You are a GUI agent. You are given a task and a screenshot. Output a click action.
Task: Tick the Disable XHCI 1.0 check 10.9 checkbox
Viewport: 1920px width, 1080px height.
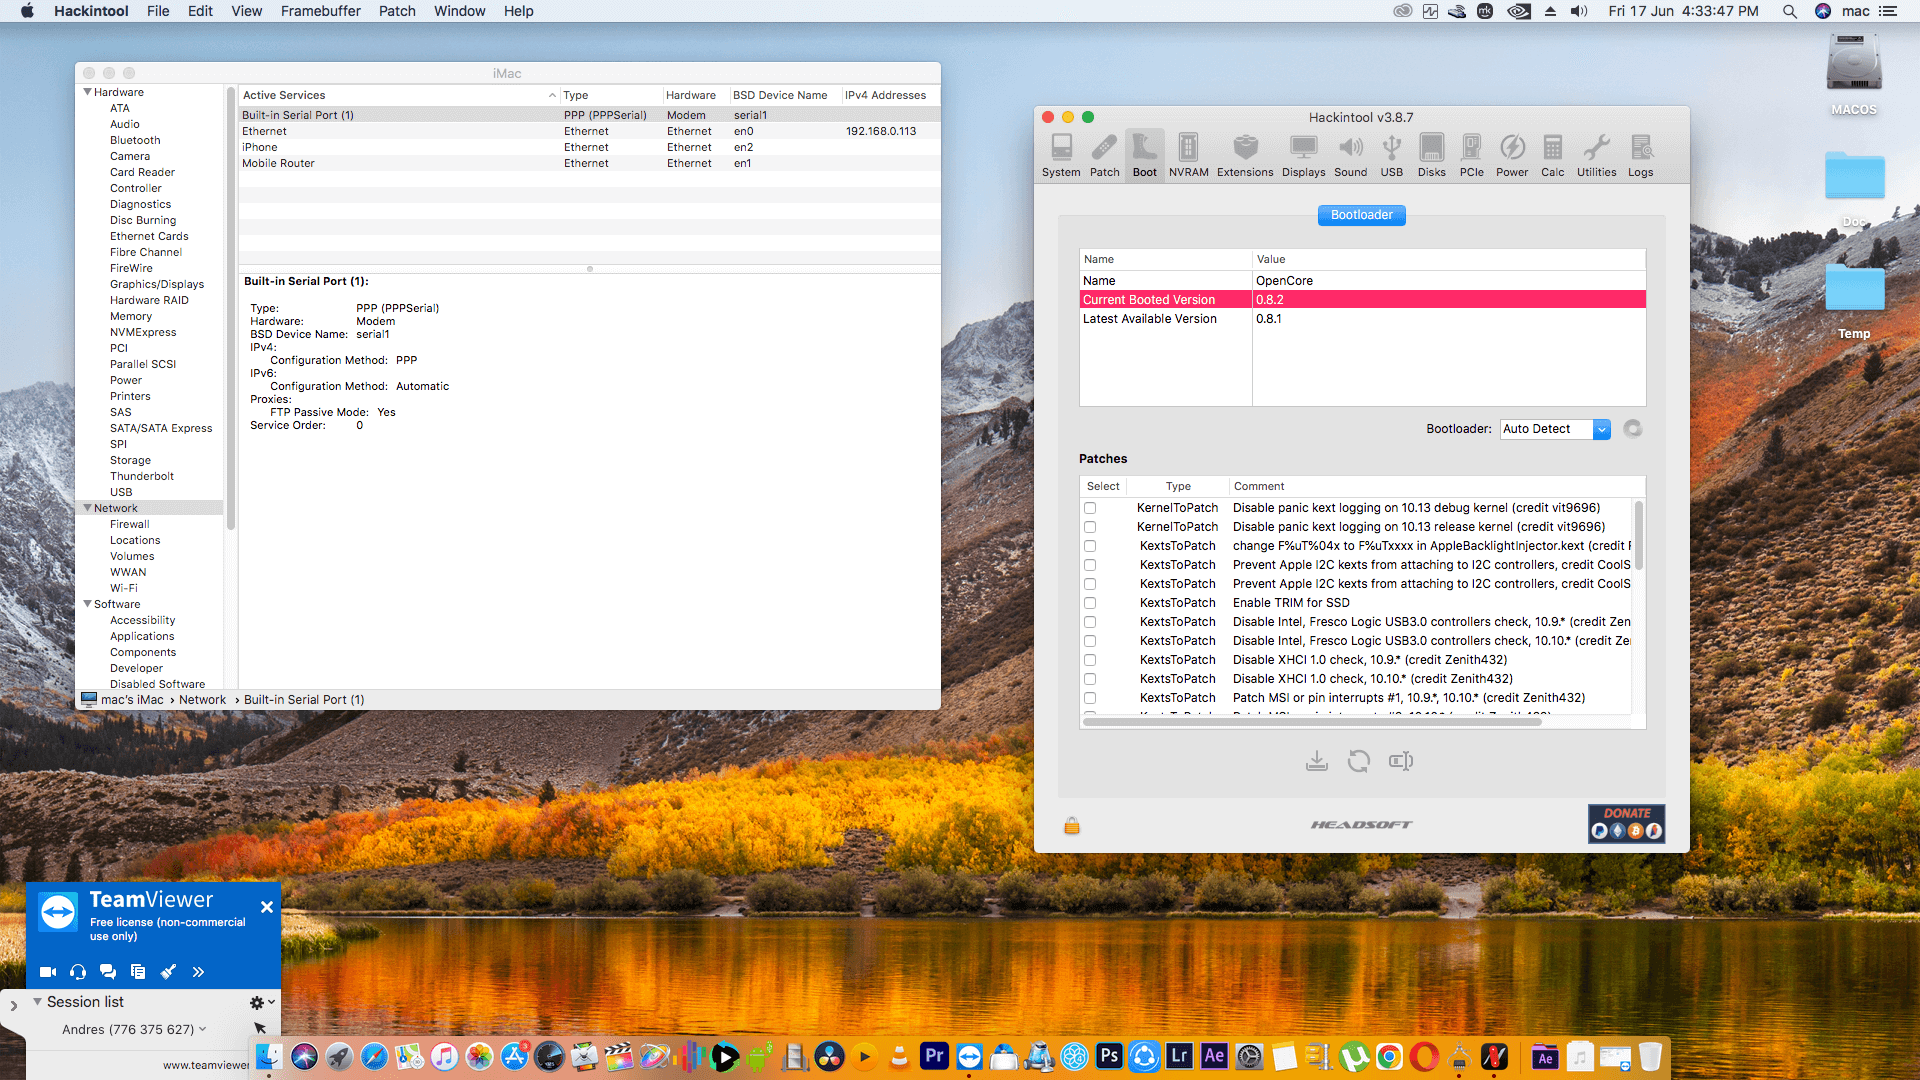1090,660
